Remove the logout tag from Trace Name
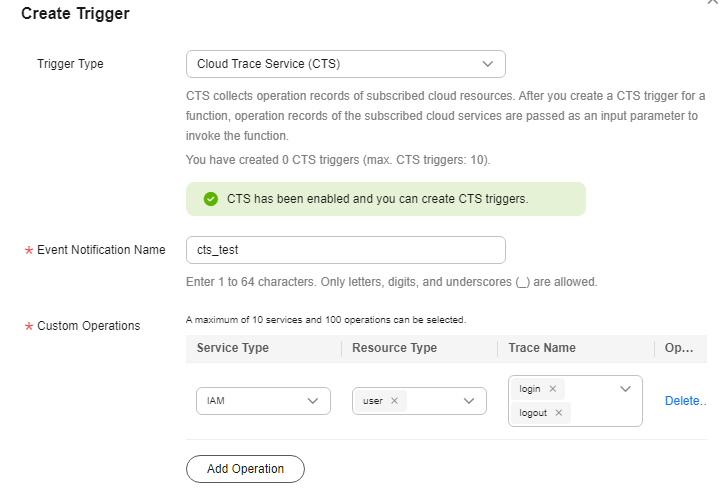This screenshot has width=727, height=491. pyautogui.click(x=559, y=413)
